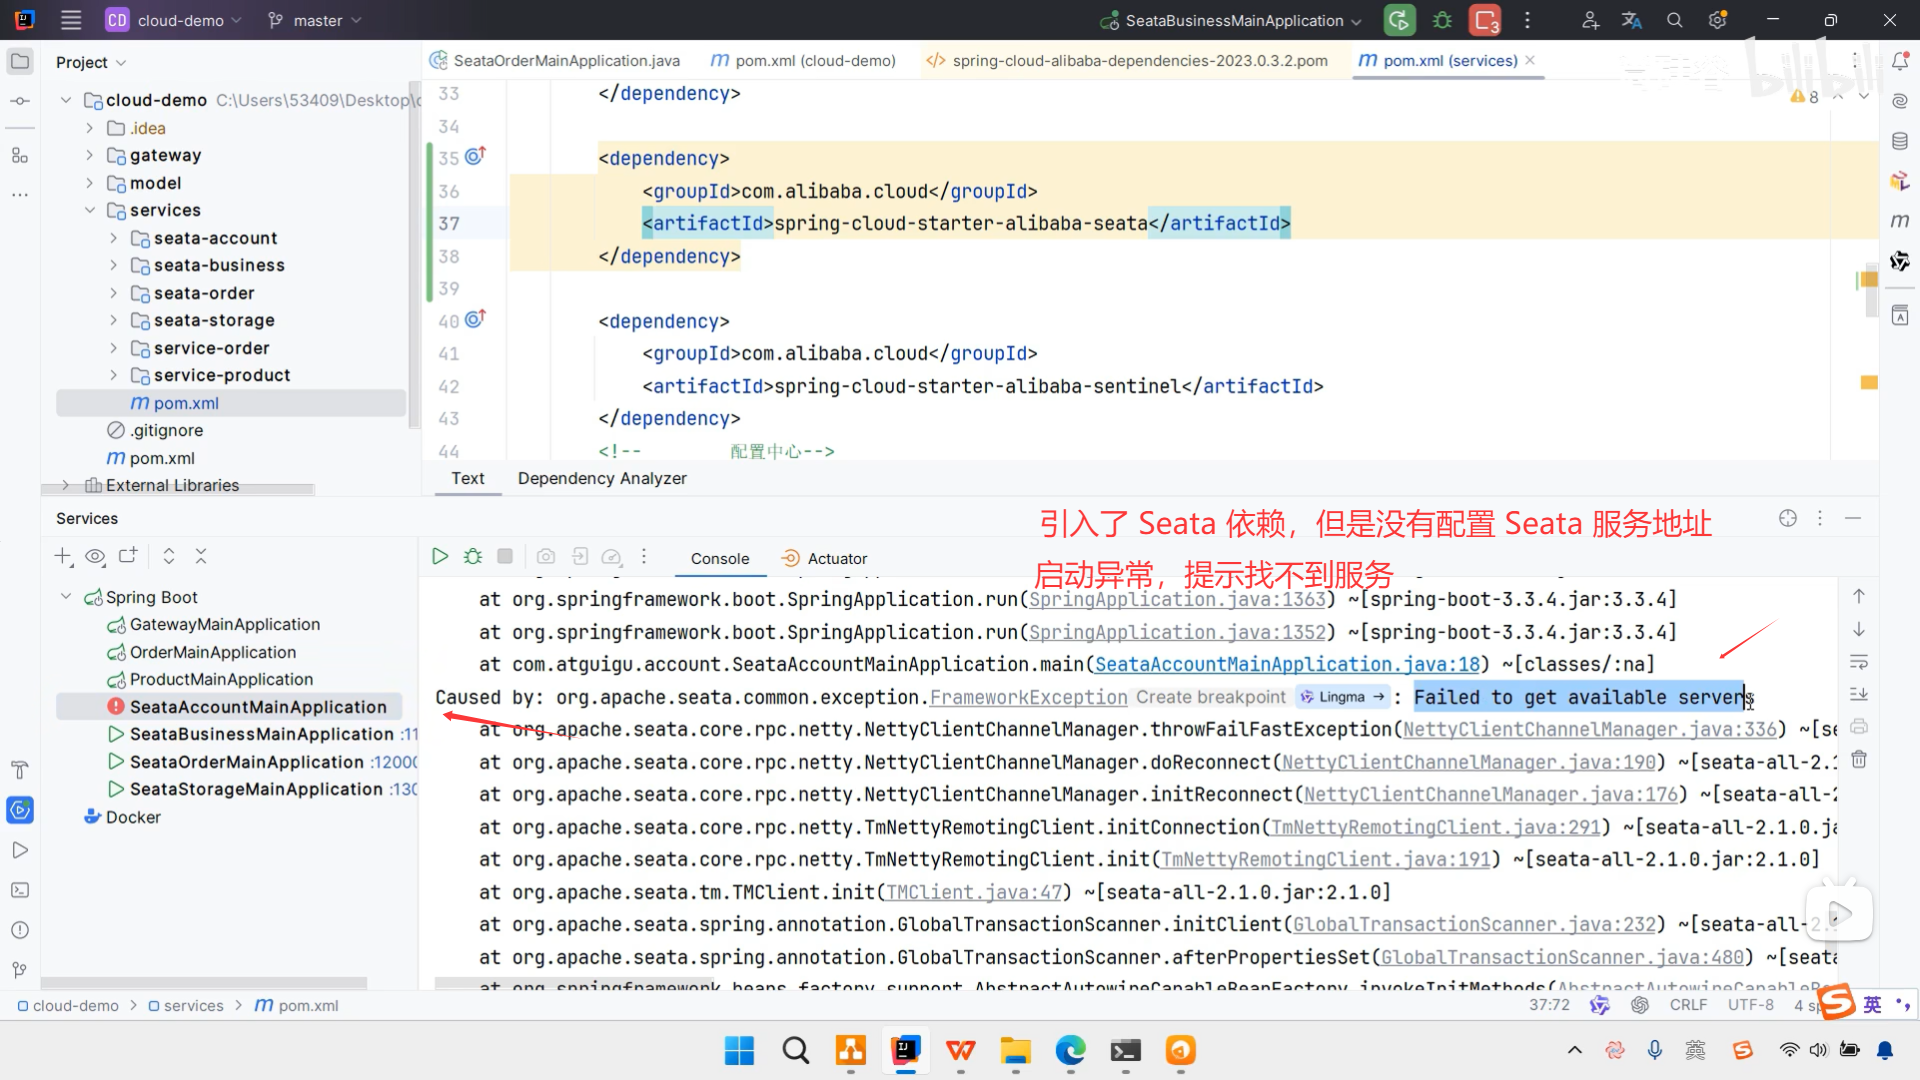Toggle the View Options eye icon in Services
The width and height of the screenshot is (1920, 1080).
(x=95, y=557)
